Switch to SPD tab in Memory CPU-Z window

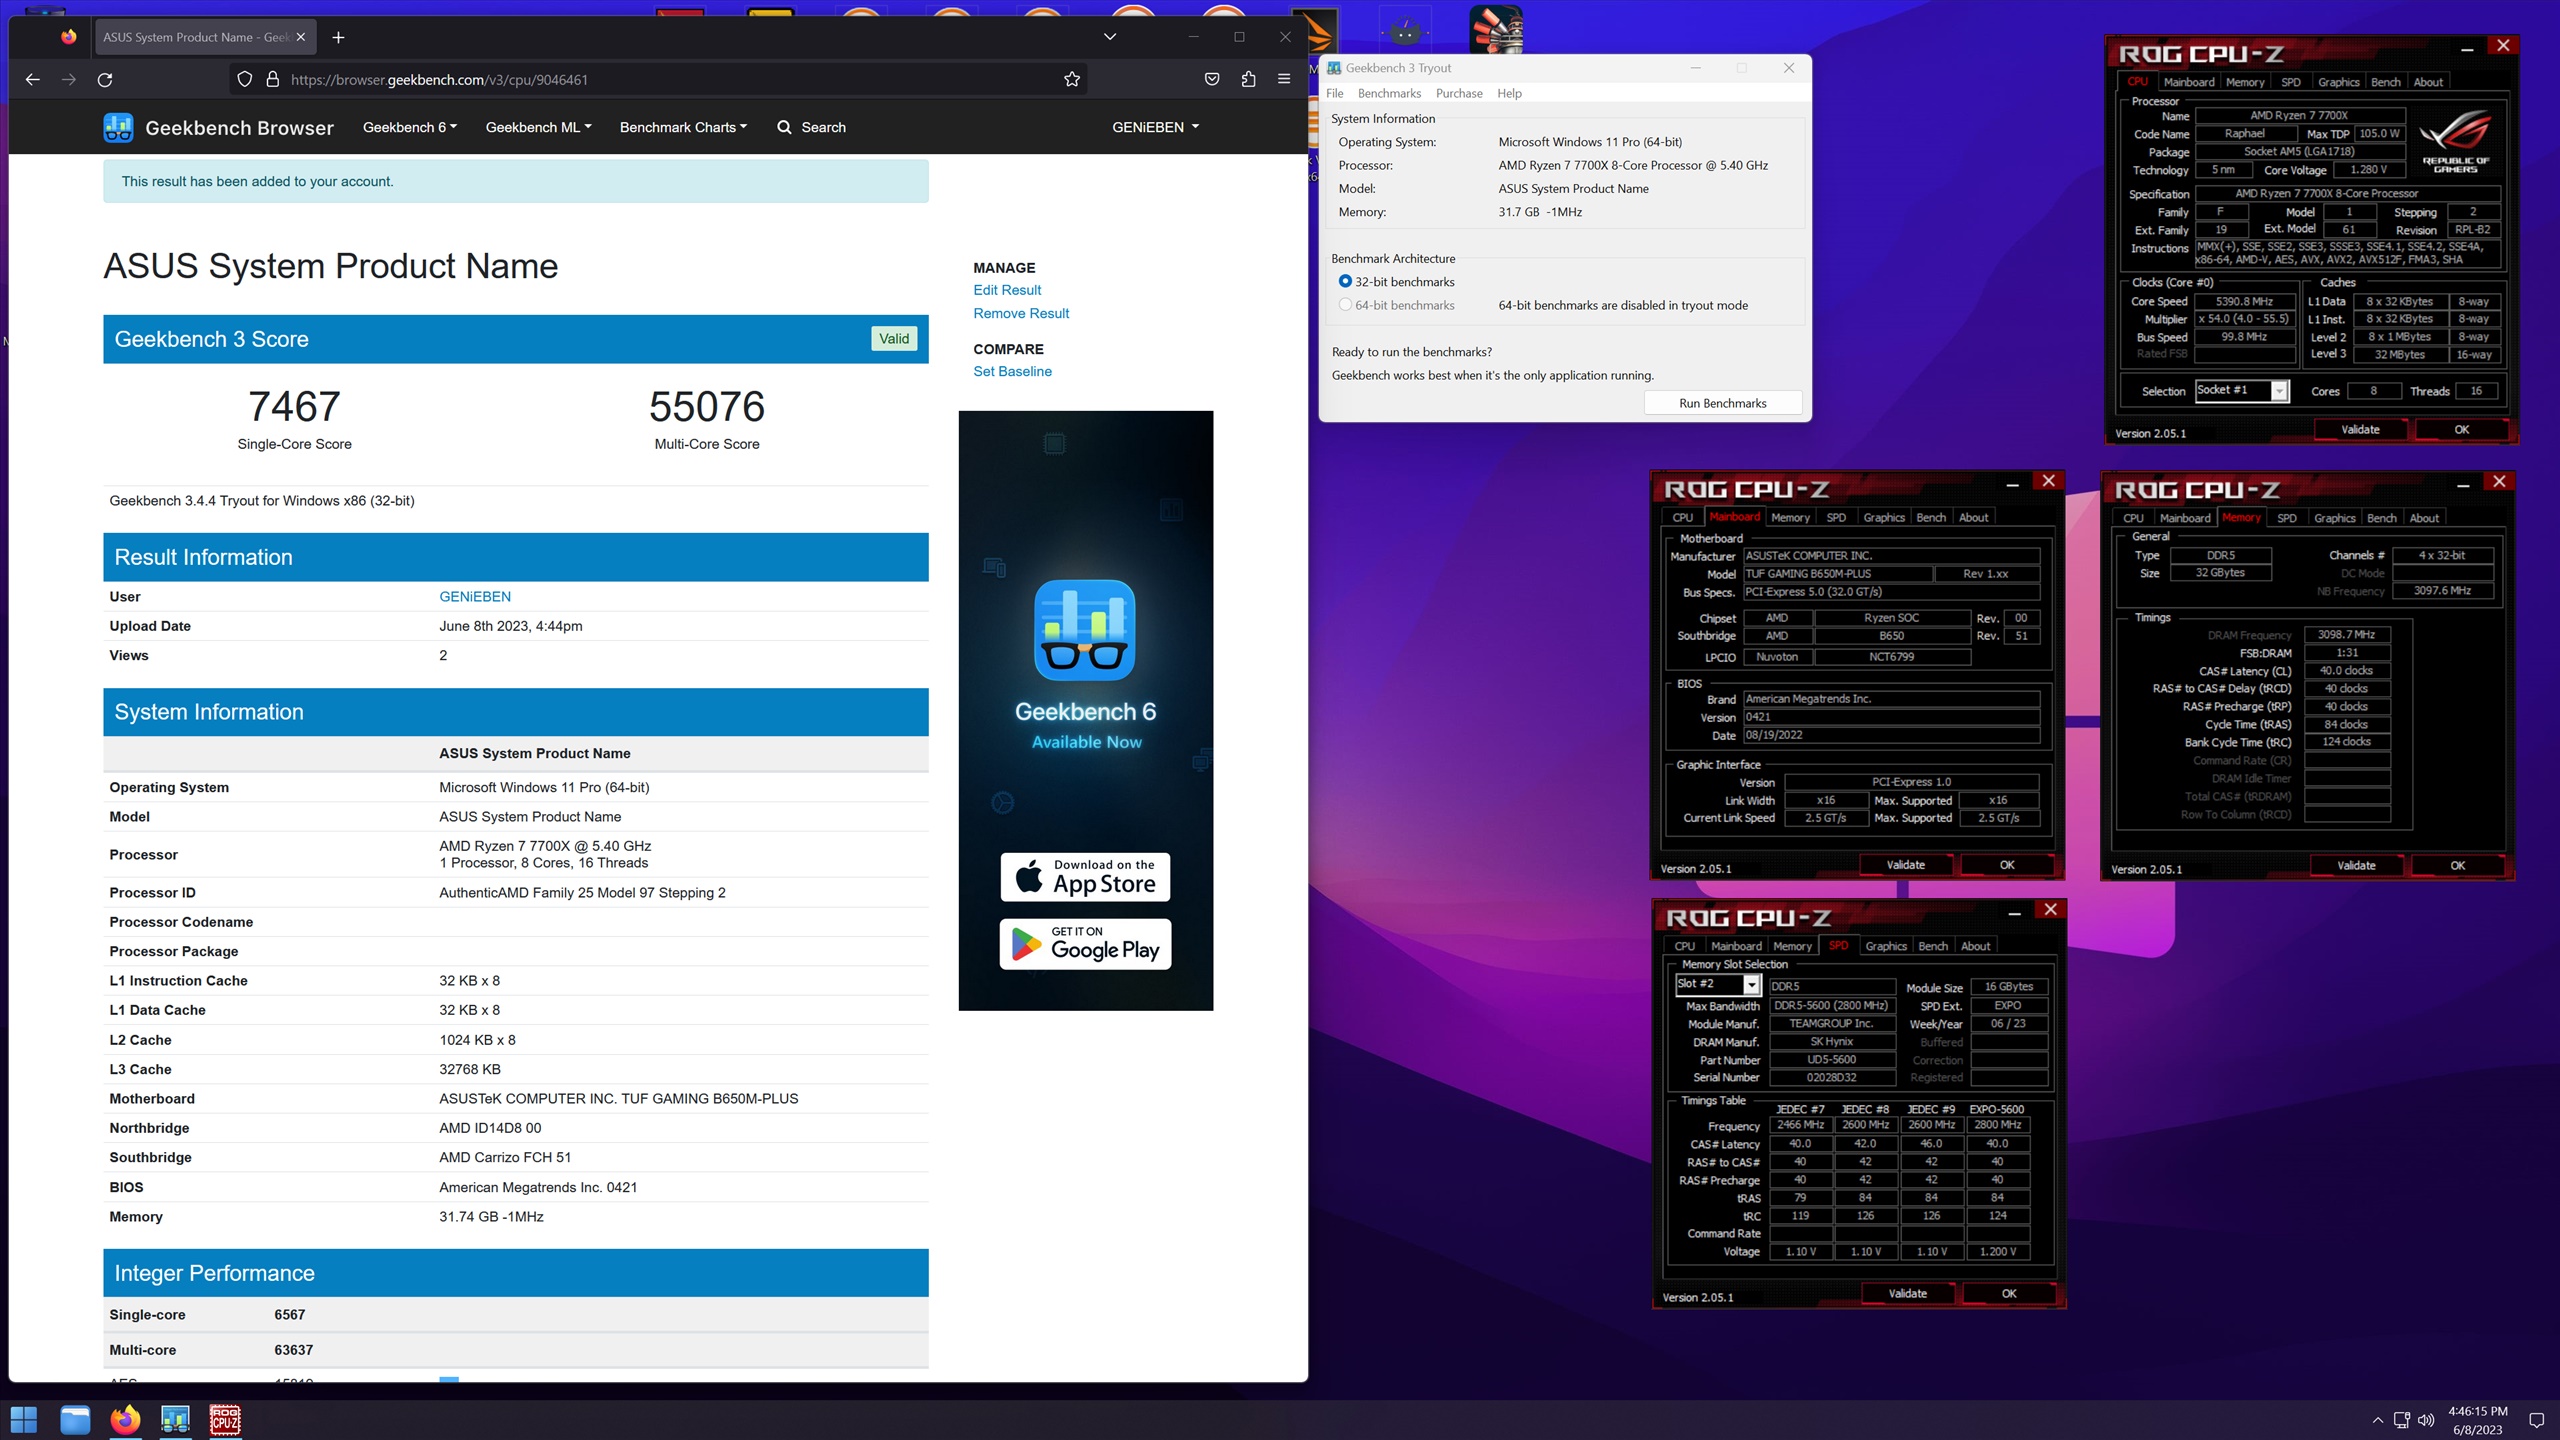click(x=2286, y=518)
